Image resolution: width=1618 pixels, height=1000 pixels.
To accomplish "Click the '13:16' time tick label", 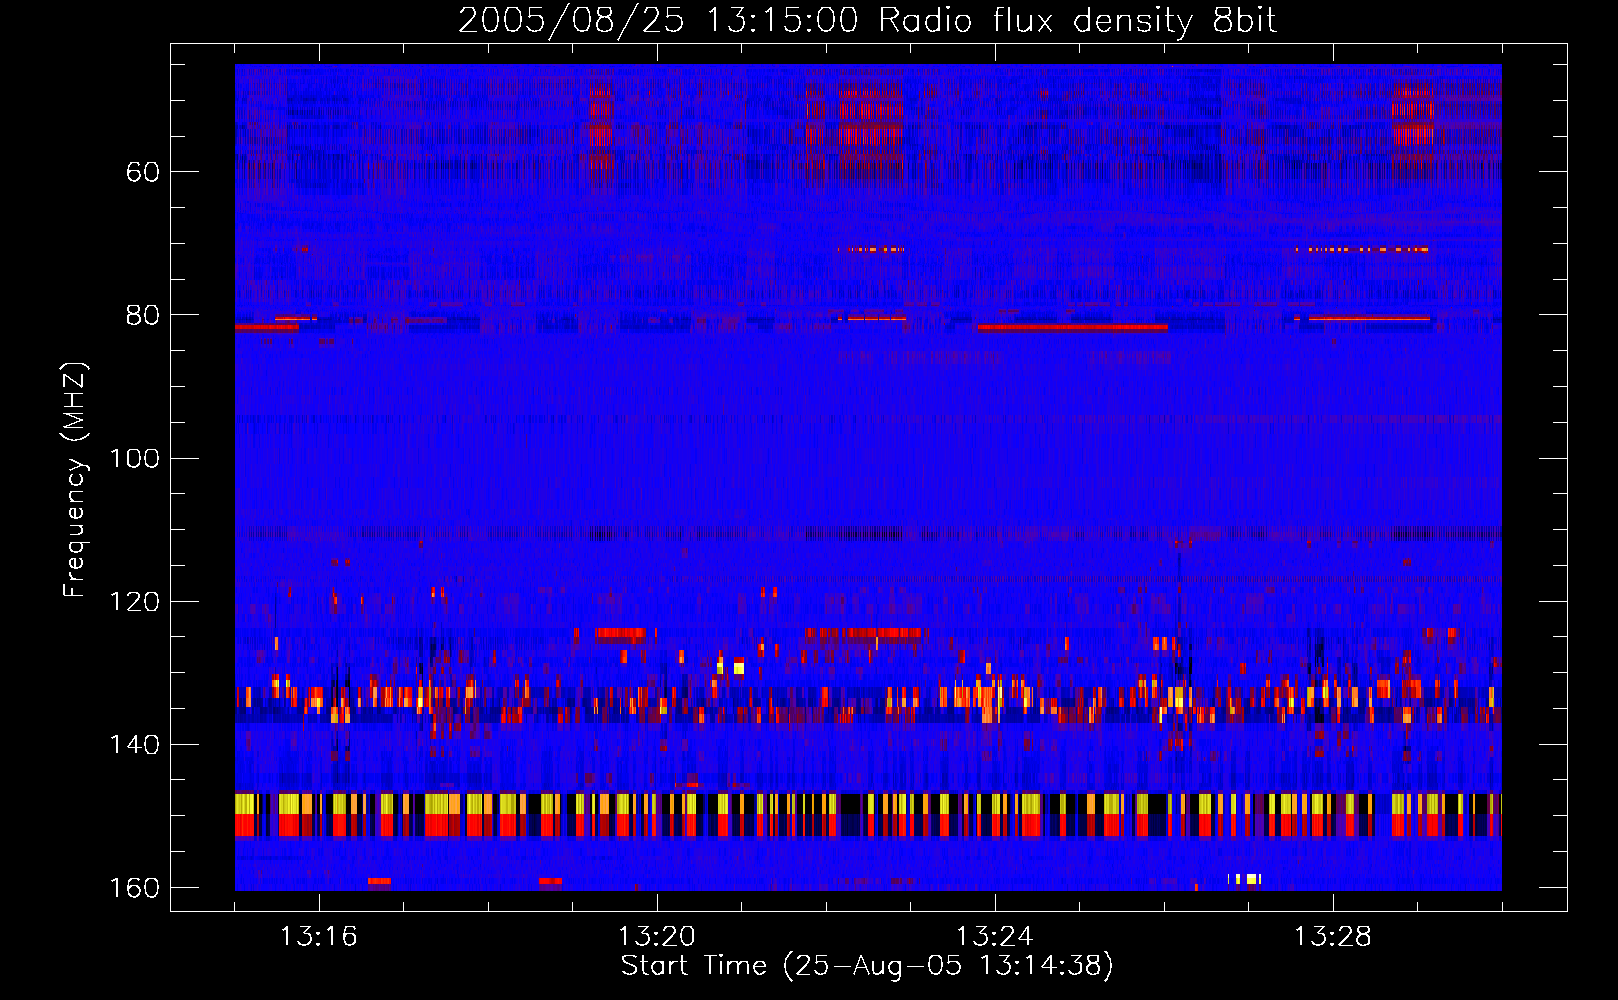I will pos(318,937).
